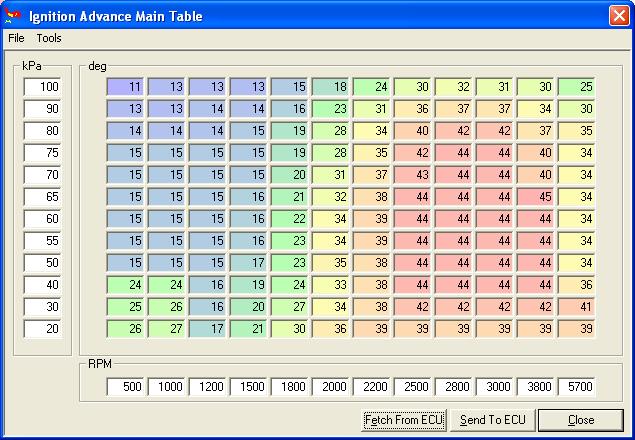Select the cell at 90 kPa, 500 RPM
635x440 pixels.
click(125, 109)
